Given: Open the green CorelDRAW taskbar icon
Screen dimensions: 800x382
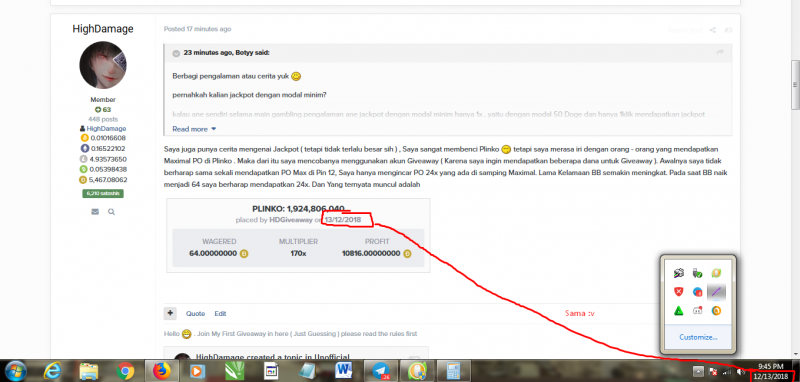Looking at the screenshot, I should [x=234, y=371].
